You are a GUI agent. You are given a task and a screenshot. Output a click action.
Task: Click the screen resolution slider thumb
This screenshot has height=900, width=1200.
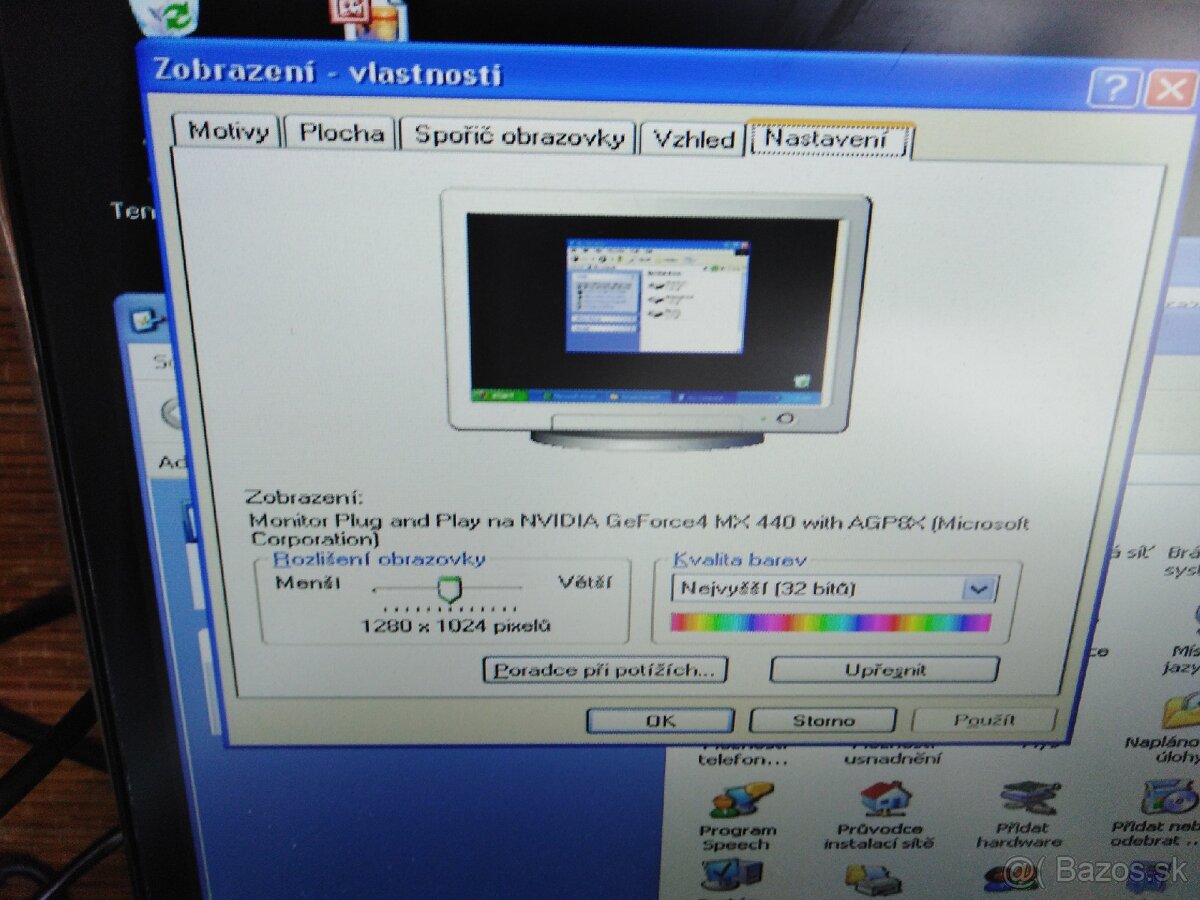(449, 589)
